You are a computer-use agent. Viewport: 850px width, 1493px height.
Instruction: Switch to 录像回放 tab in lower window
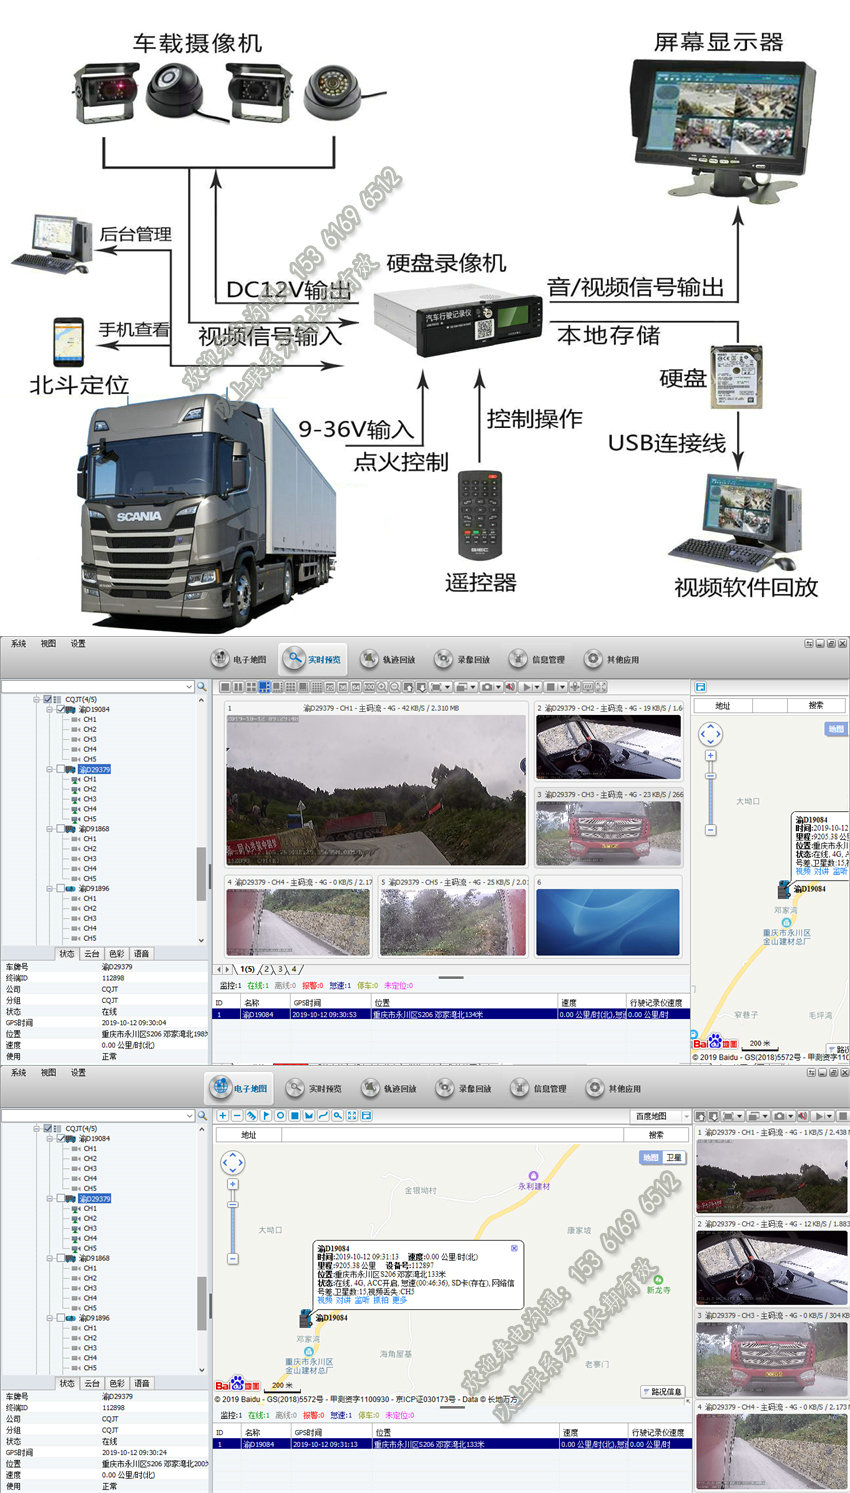(x=463, y=1088)
